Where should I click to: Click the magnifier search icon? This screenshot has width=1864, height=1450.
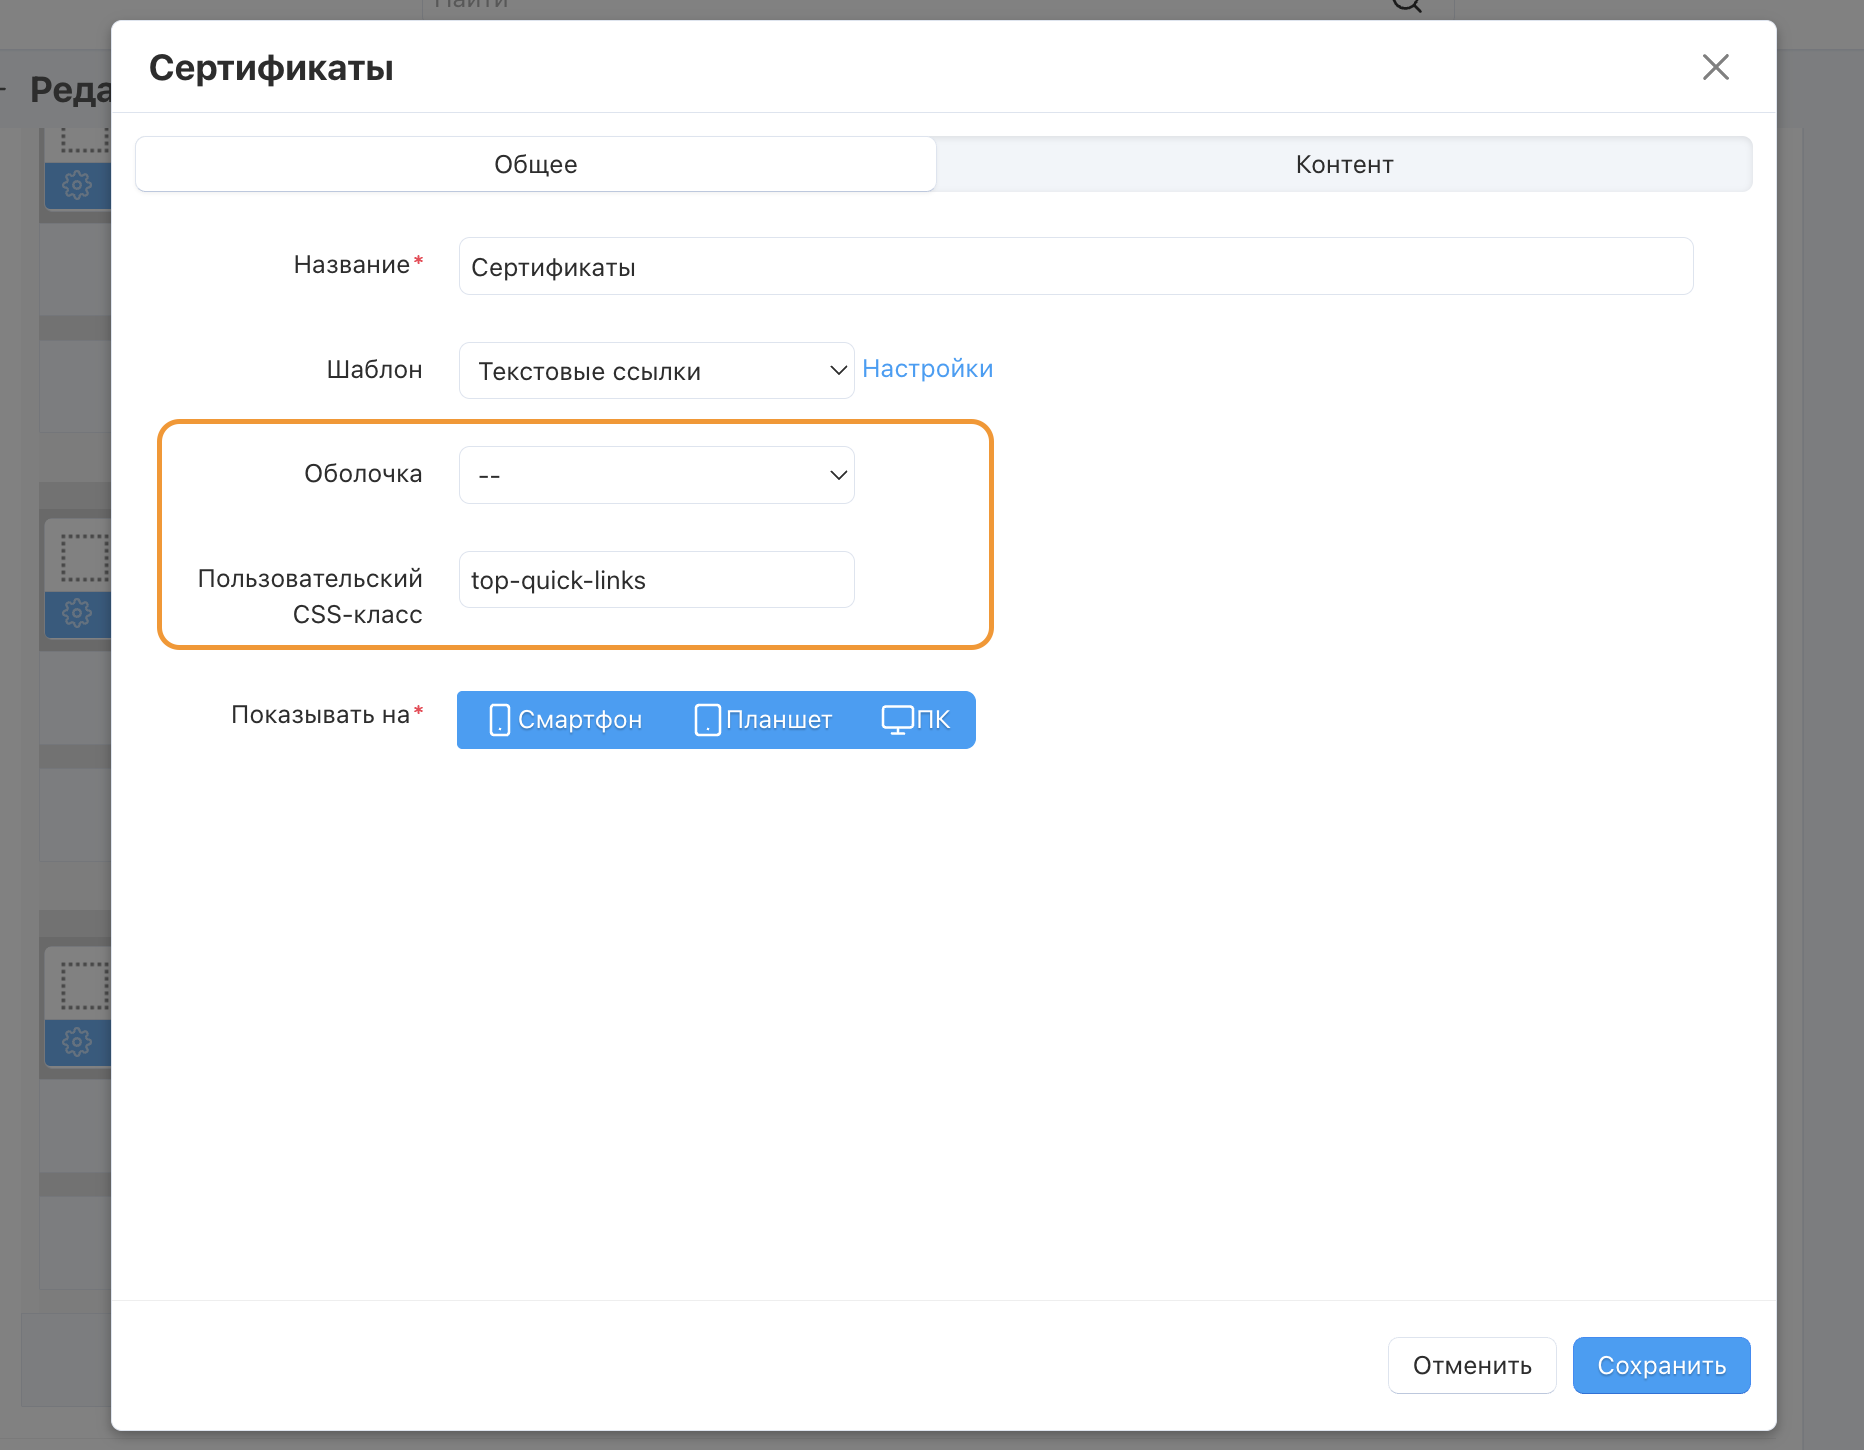point(1406,6)
